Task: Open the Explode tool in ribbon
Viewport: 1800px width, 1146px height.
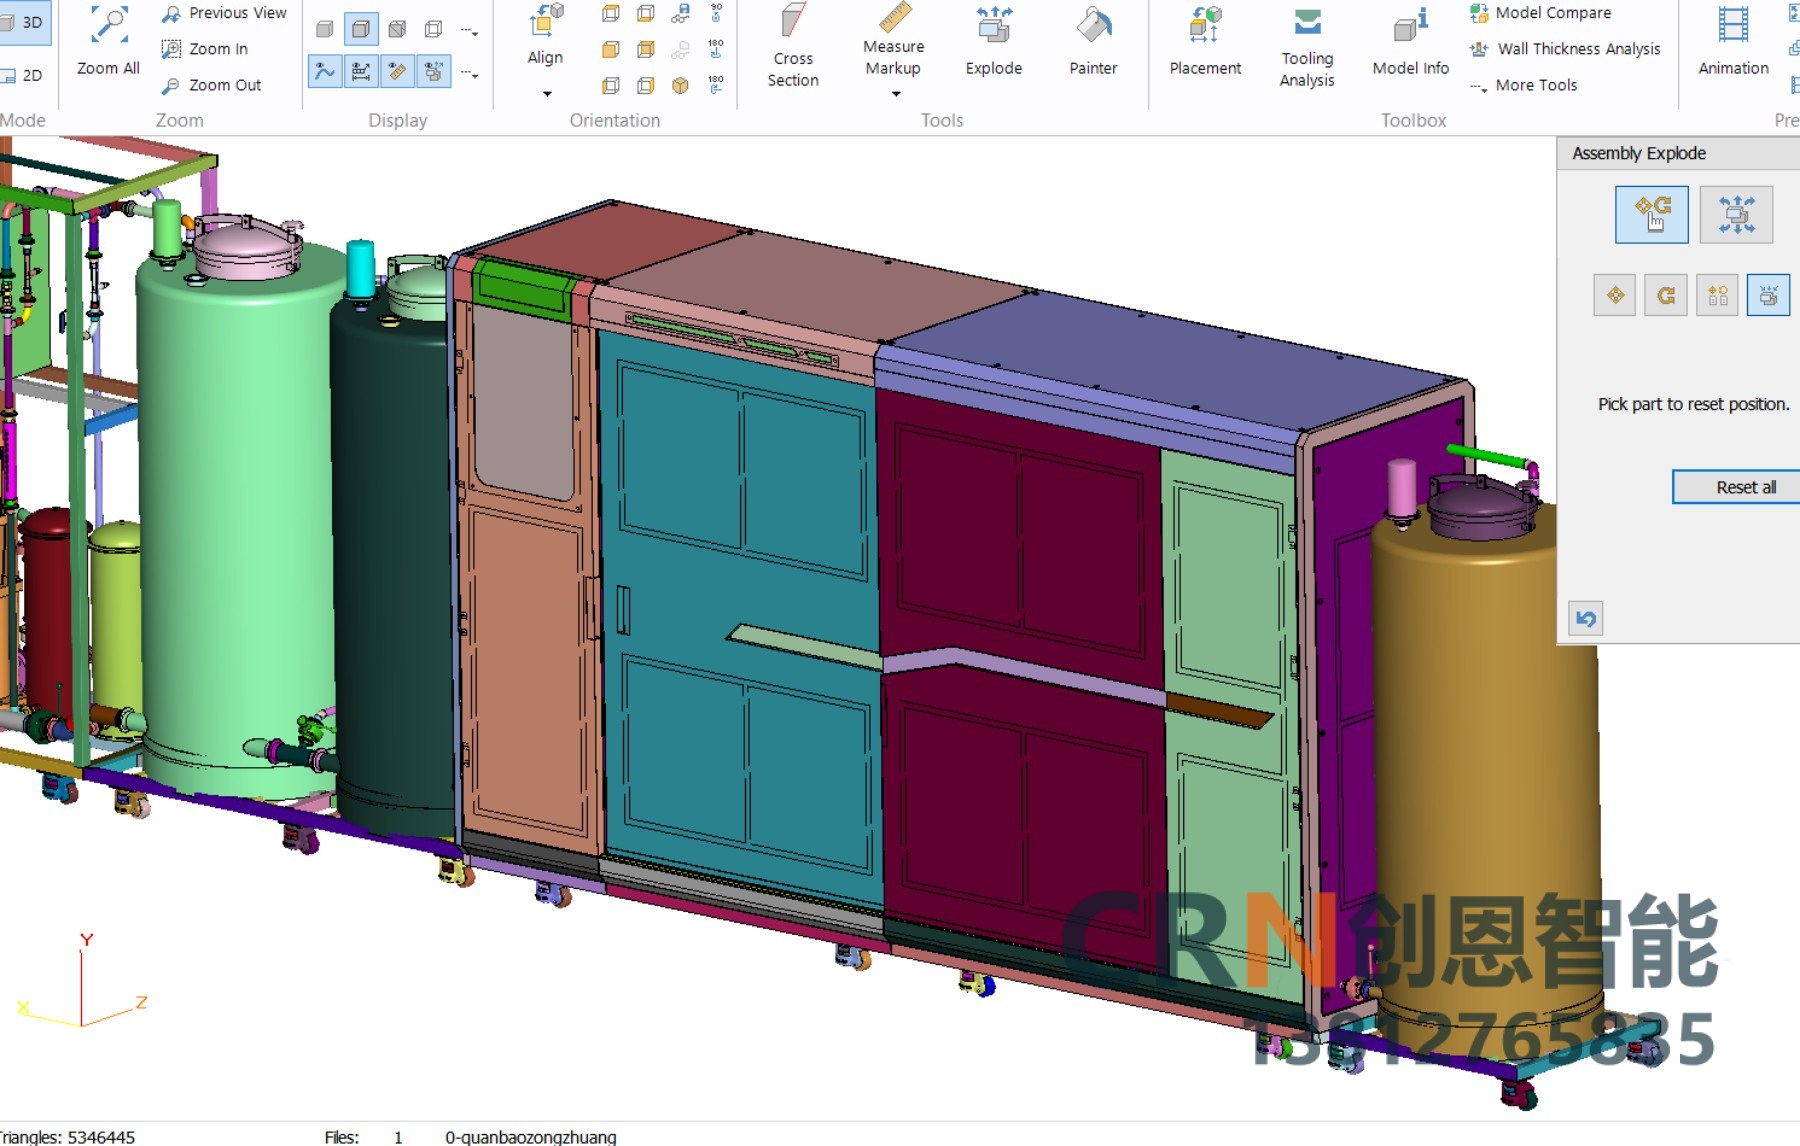Action: click(x=994, y=40)
